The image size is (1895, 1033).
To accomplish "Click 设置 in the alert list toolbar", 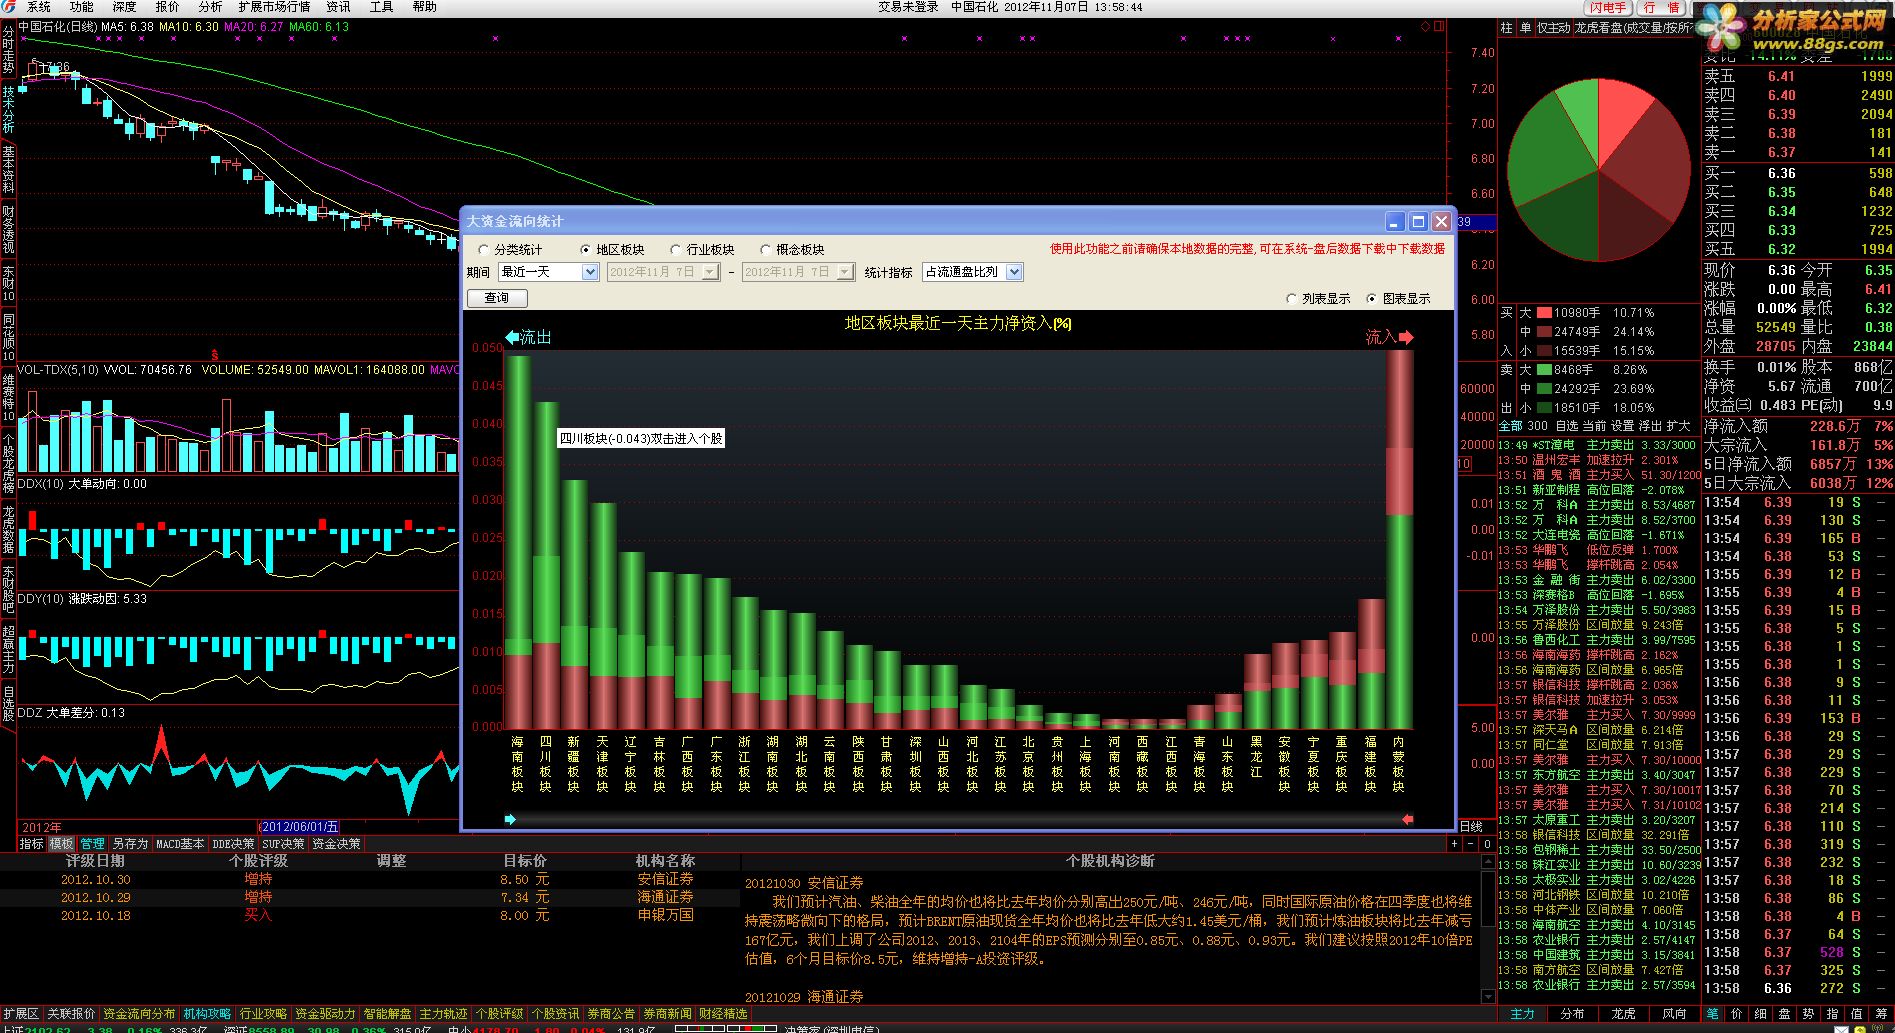I will tap(1623, 426).
